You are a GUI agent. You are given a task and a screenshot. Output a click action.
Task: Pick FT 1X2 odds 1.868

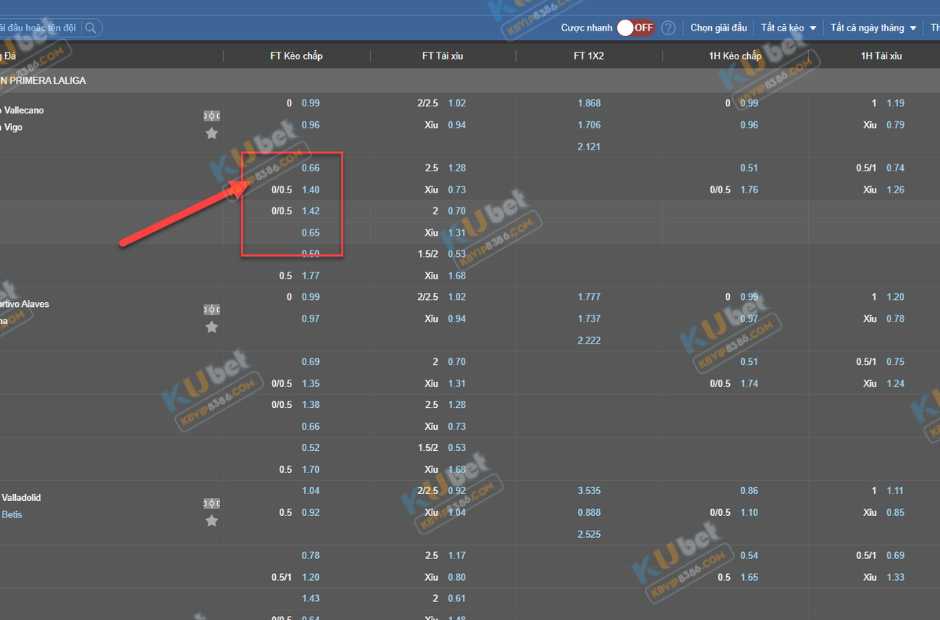(x=589, y=103)
